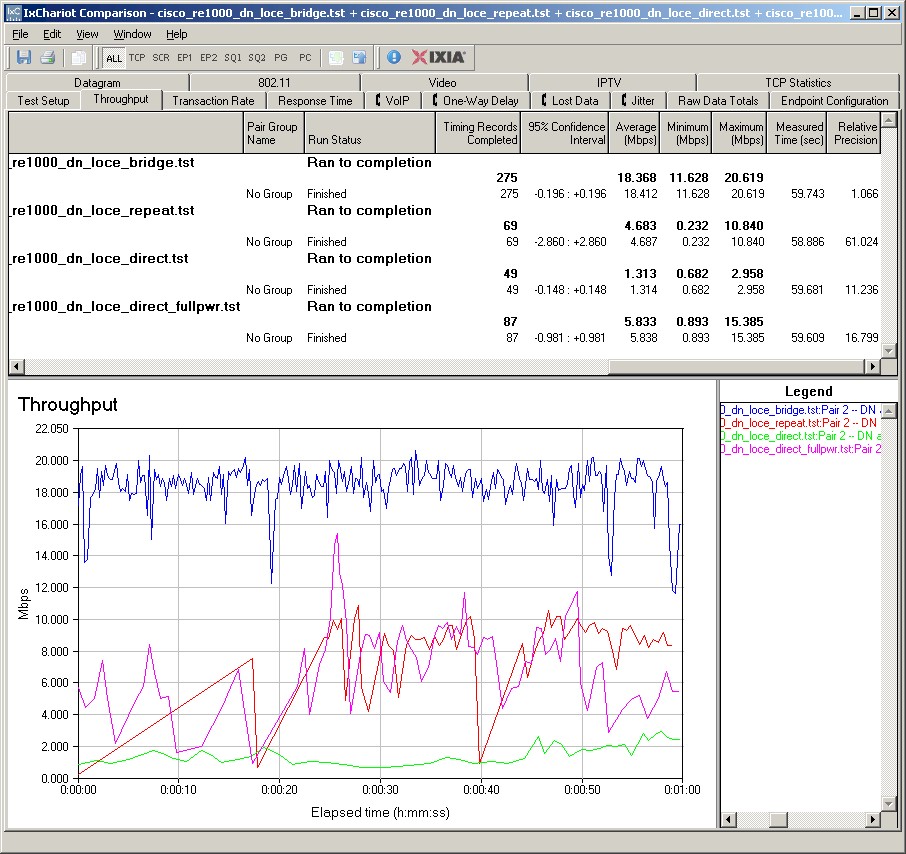
Task: Toggle the PC filter button
Action: [x=305, y=57]
